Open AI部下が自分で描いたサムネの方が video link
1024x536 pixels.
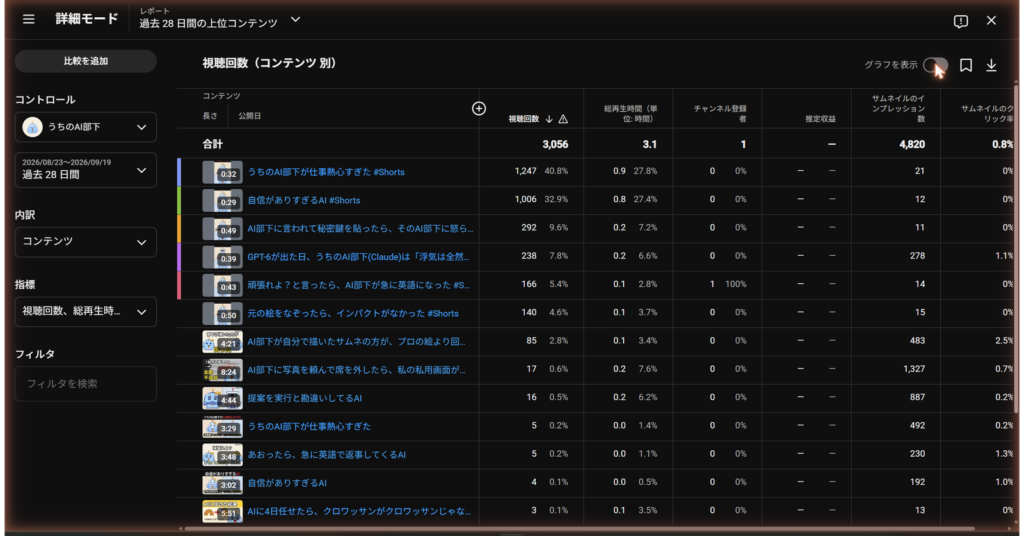(x=357, y=341)
